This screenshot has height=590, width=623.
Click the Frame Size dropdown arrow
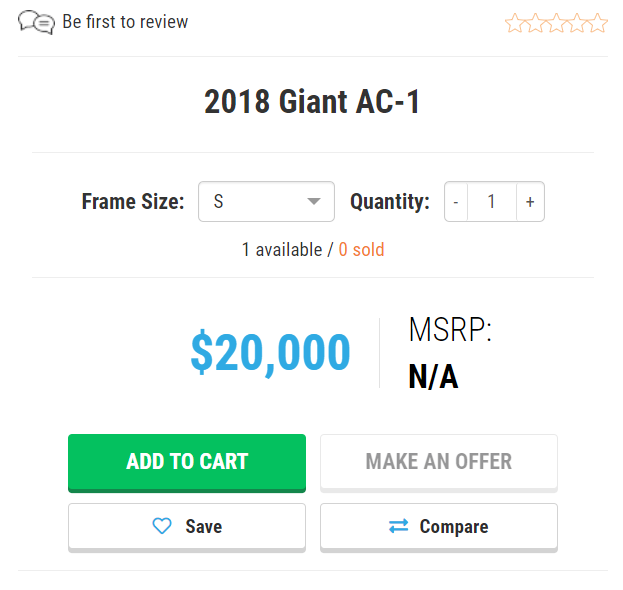[x=314, y=201]
